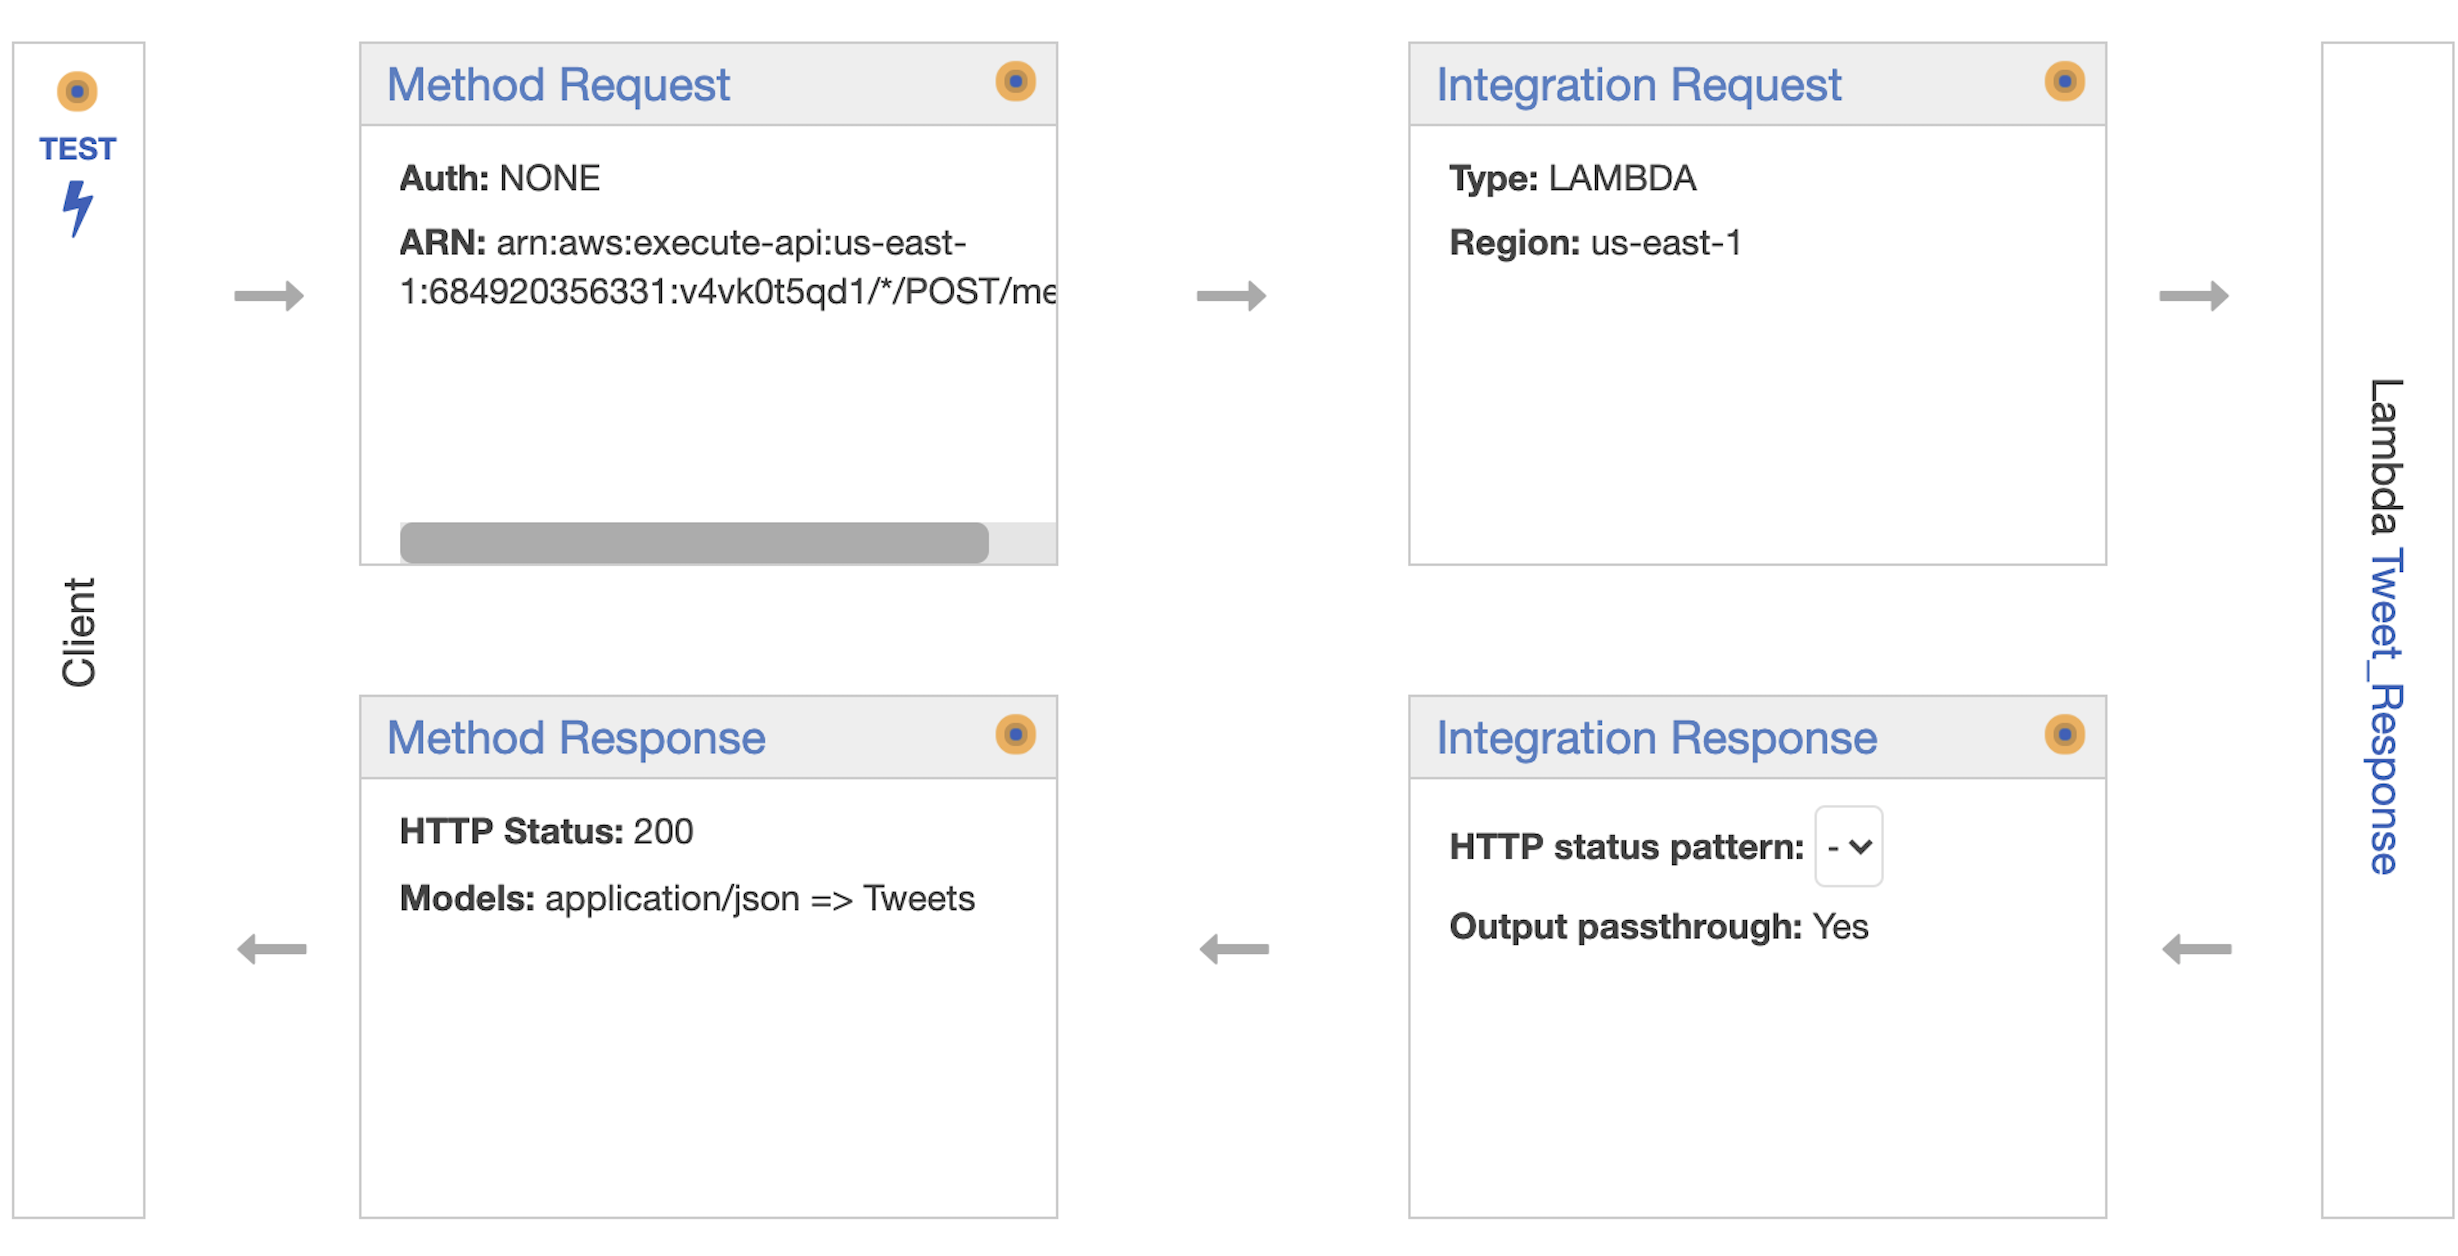Click the lightning bolt Test icon
The image size is (2458, 1256).
[x=77, y=208]
